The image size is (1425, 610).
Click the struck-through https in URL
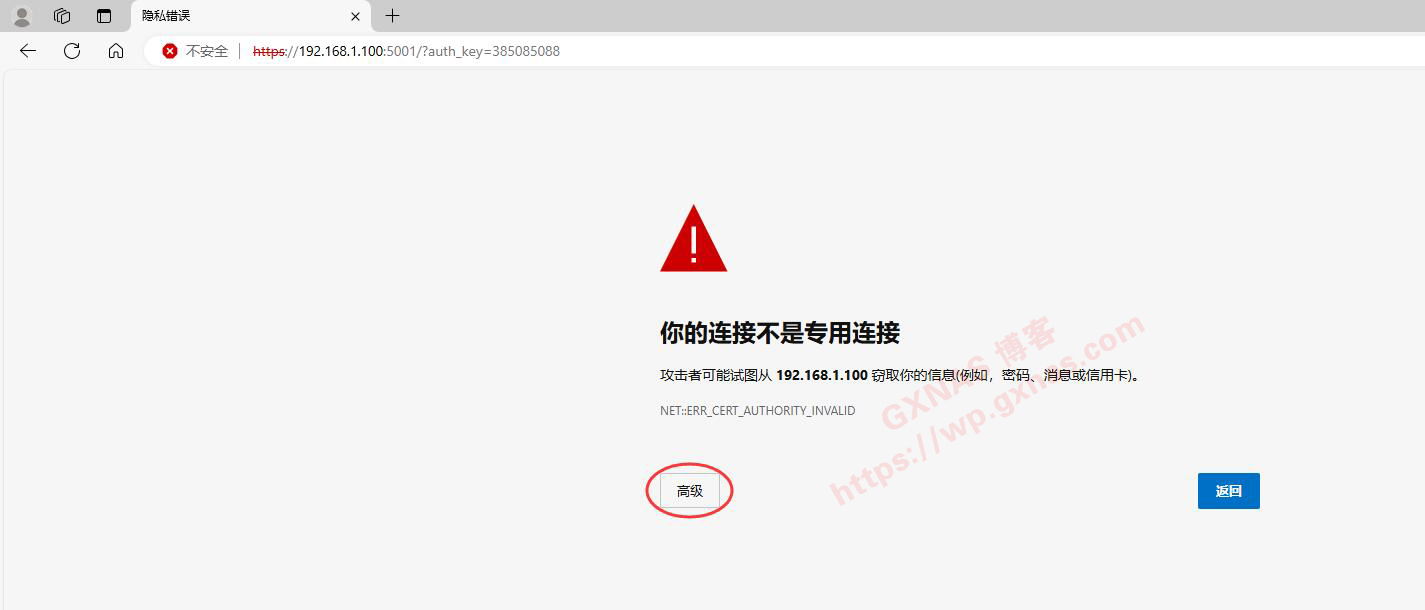(268, 51)
